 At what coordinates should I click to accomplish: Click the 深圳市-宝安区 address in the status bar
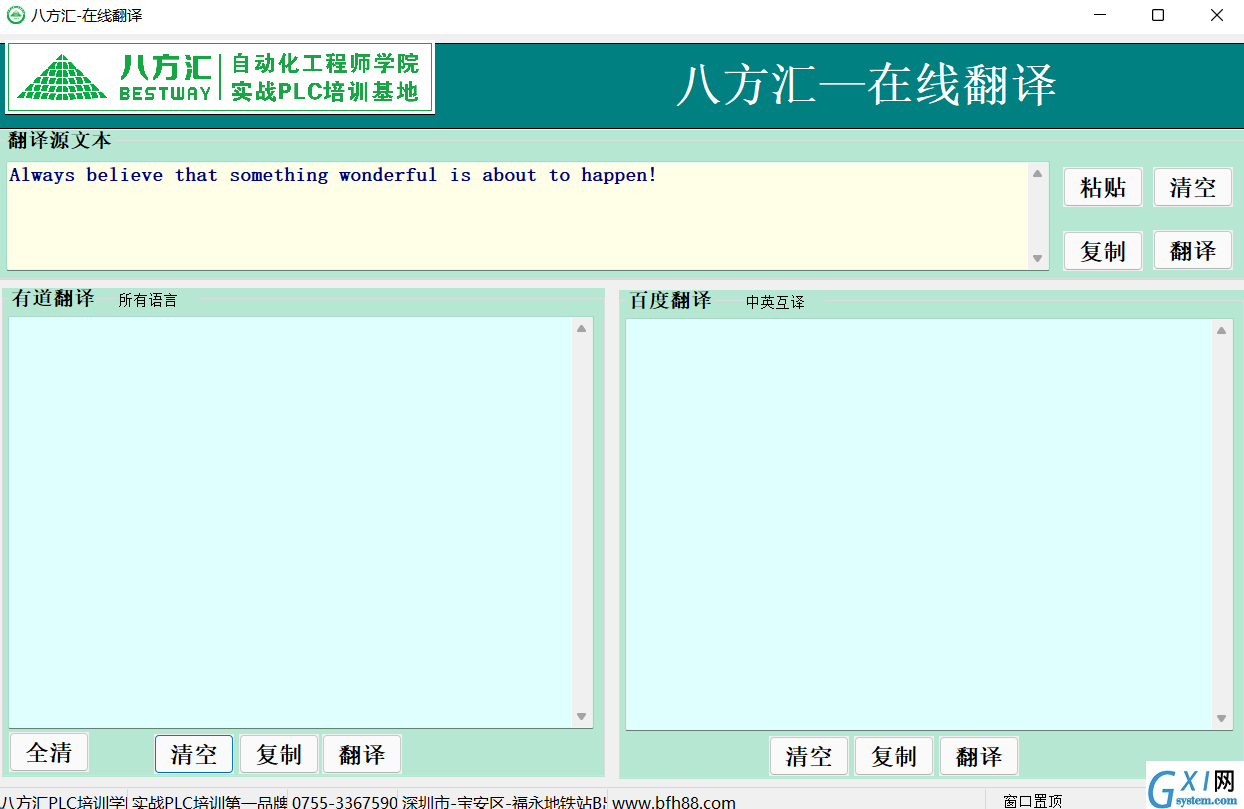coord(503,801)
